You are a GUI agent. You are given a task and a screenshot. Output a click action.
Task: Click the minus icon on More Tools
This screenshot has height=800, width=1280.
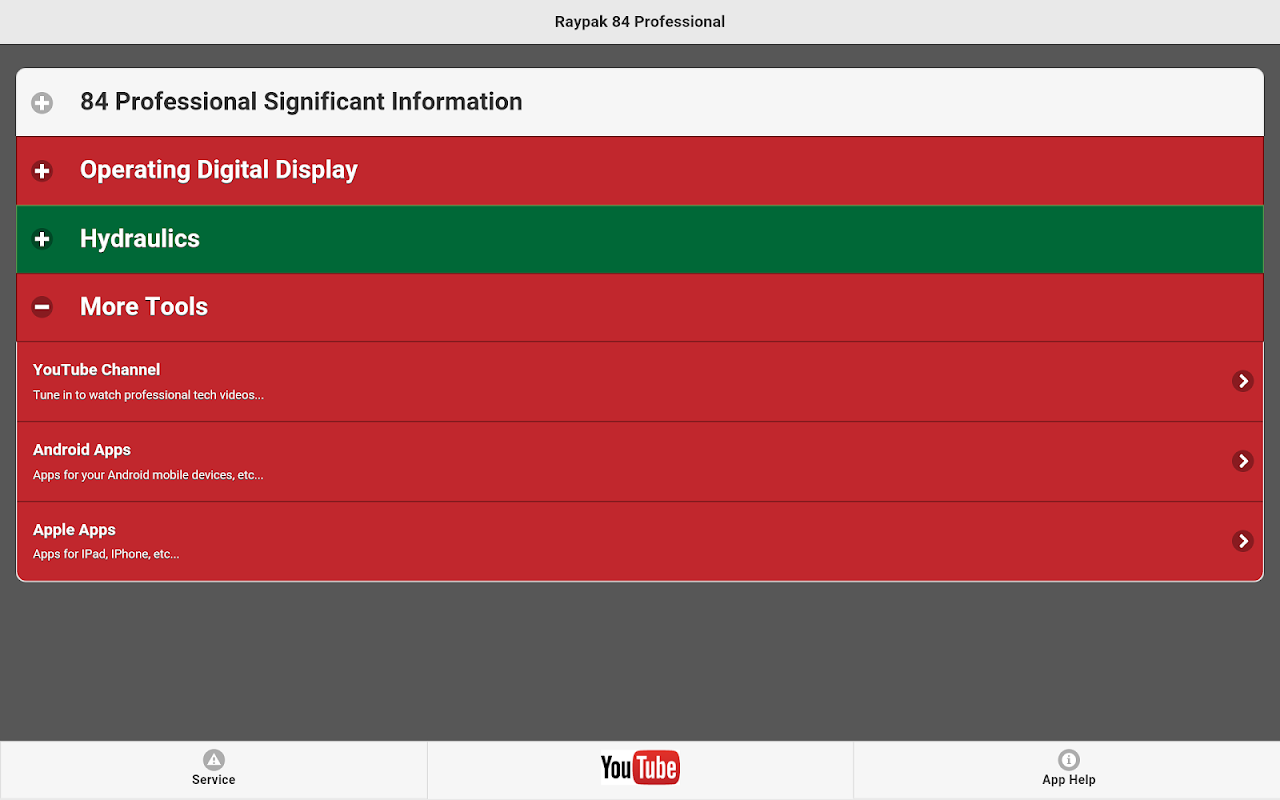pyautogui.click(x=42, y=307)
